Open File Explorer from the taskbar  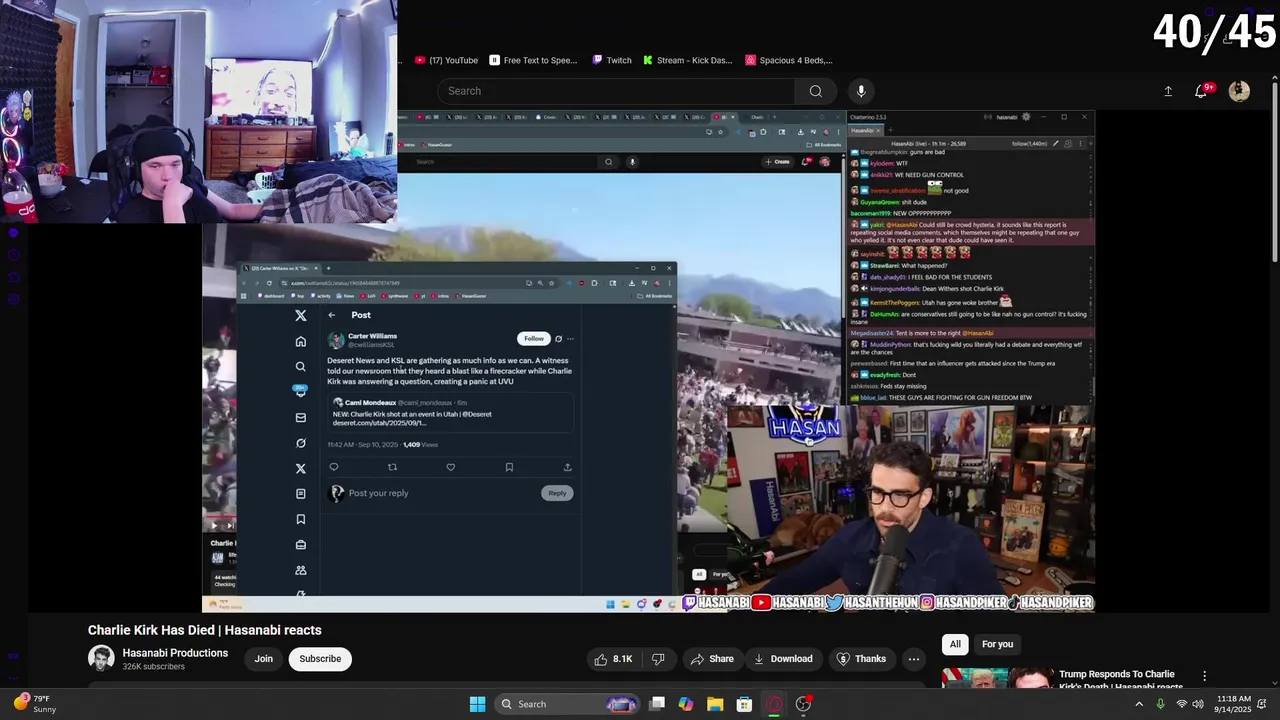pyautogui.click(x=715, y=704)
